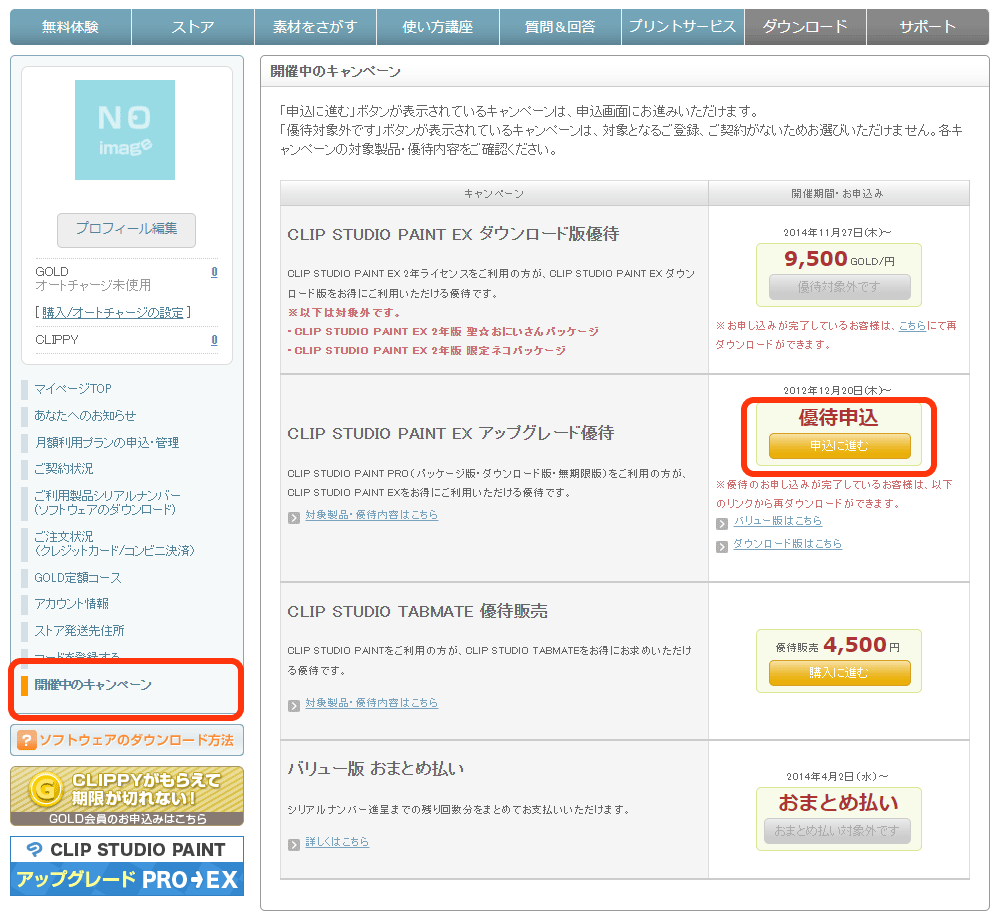
Task: Open ご注文状況 sidebar item
Action: (x=114, y=543)
